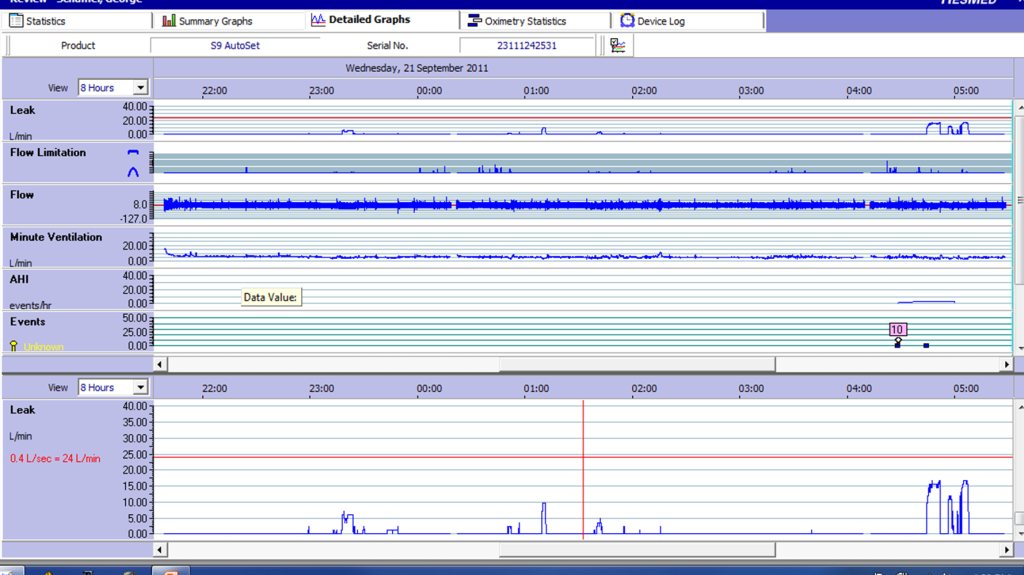The width and height of the screenshot is (1024, 575).
Task: Click the date Wednesday, 21 September 2011
Action: [x=417, y=68]
